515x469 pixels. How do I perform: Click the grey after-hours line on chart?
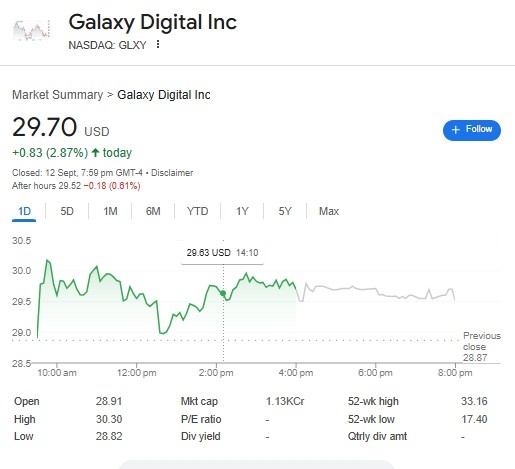[377, 291]
